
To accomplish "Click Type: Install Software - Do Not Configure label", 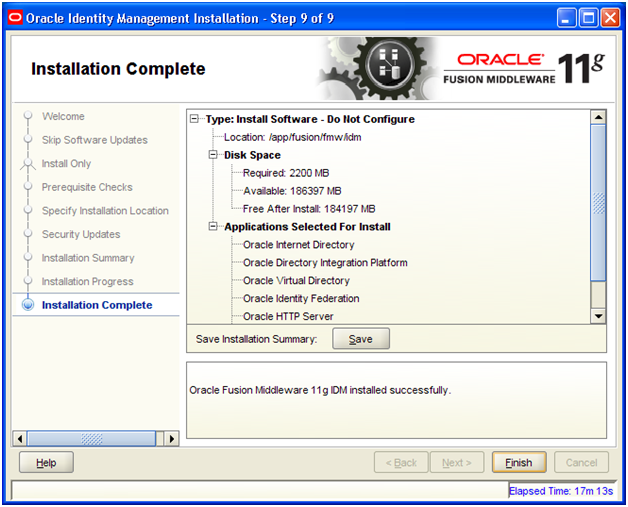I will [x=310, y=119].
